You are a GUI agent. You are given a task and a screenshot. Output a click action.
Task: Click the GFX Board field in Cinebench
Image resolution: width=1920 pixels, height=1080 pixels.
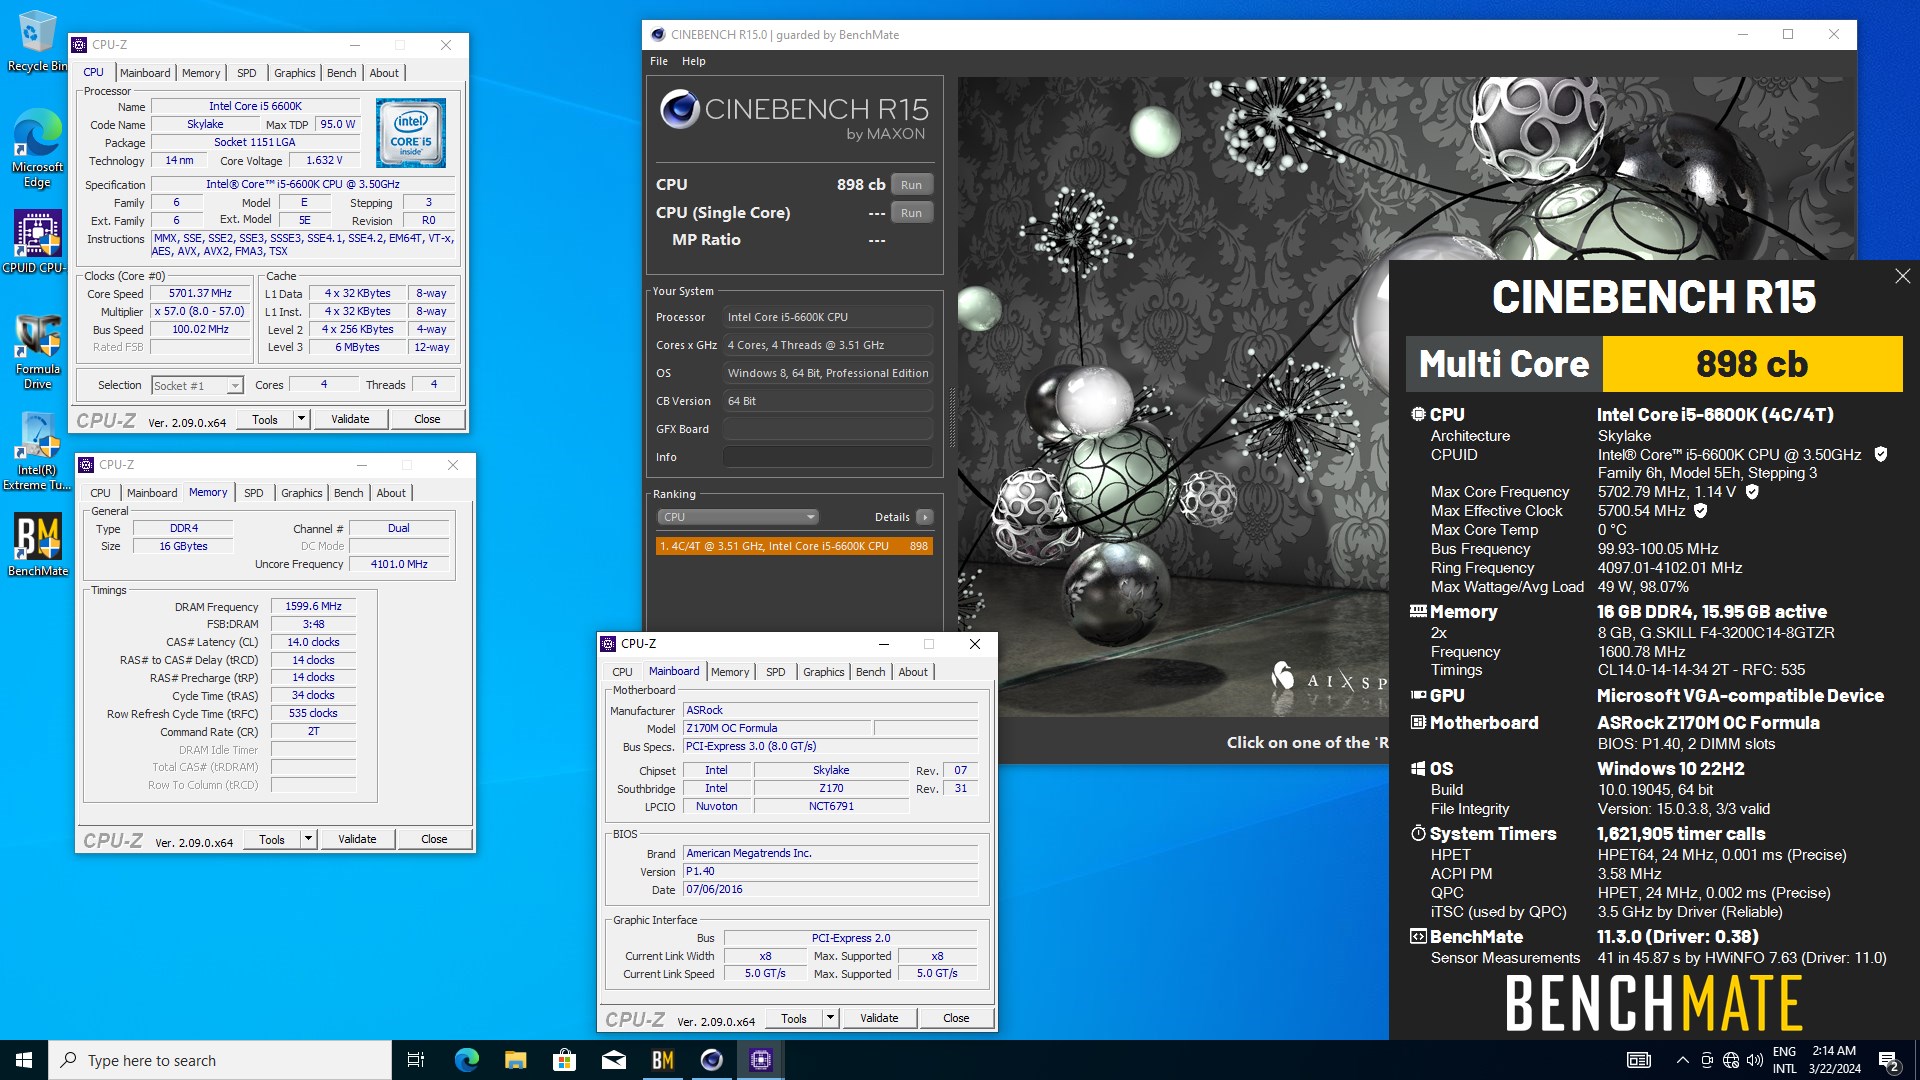click(828, 429)
